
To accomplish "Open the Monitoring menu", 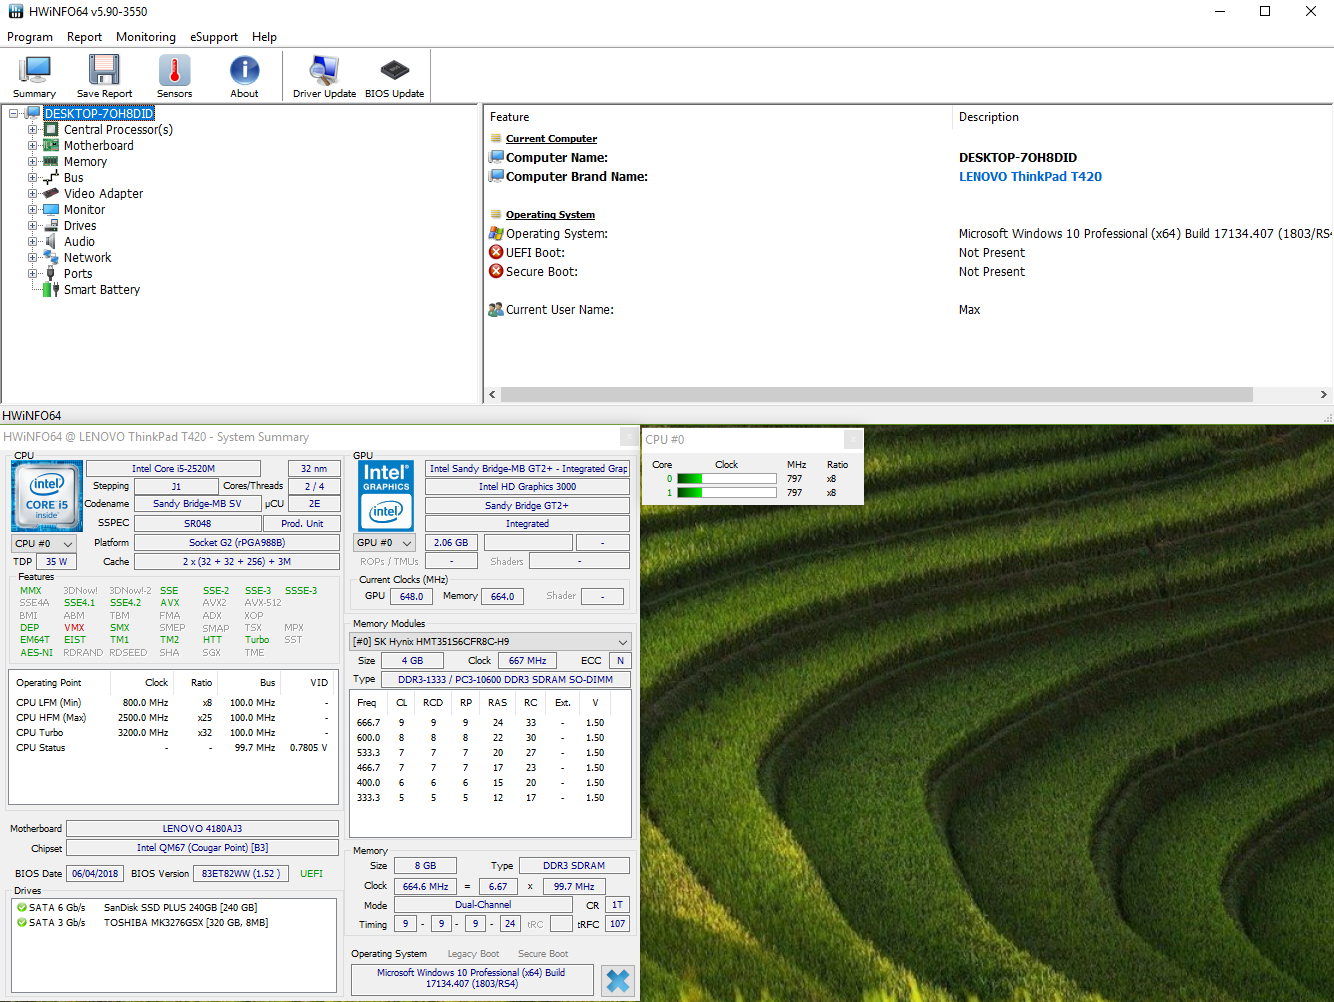I will click(x=146, y=37).
